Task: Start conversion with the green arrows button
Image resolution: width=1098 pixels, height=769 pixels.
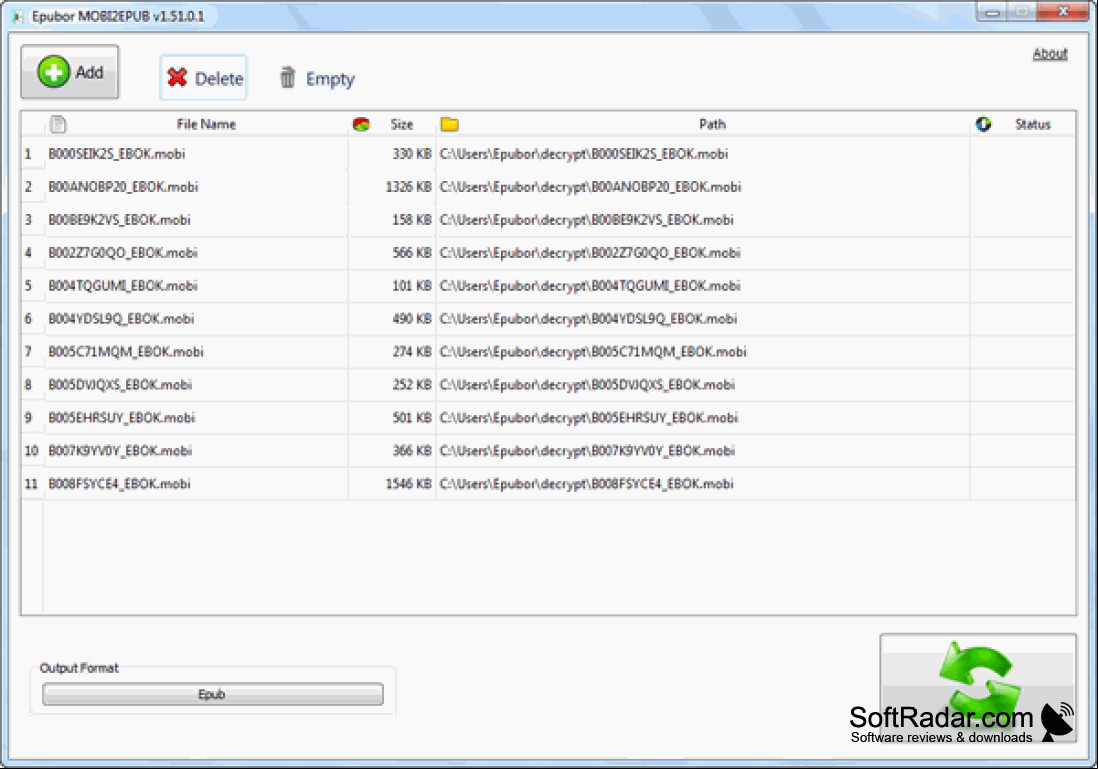Action: click(978, 688)
